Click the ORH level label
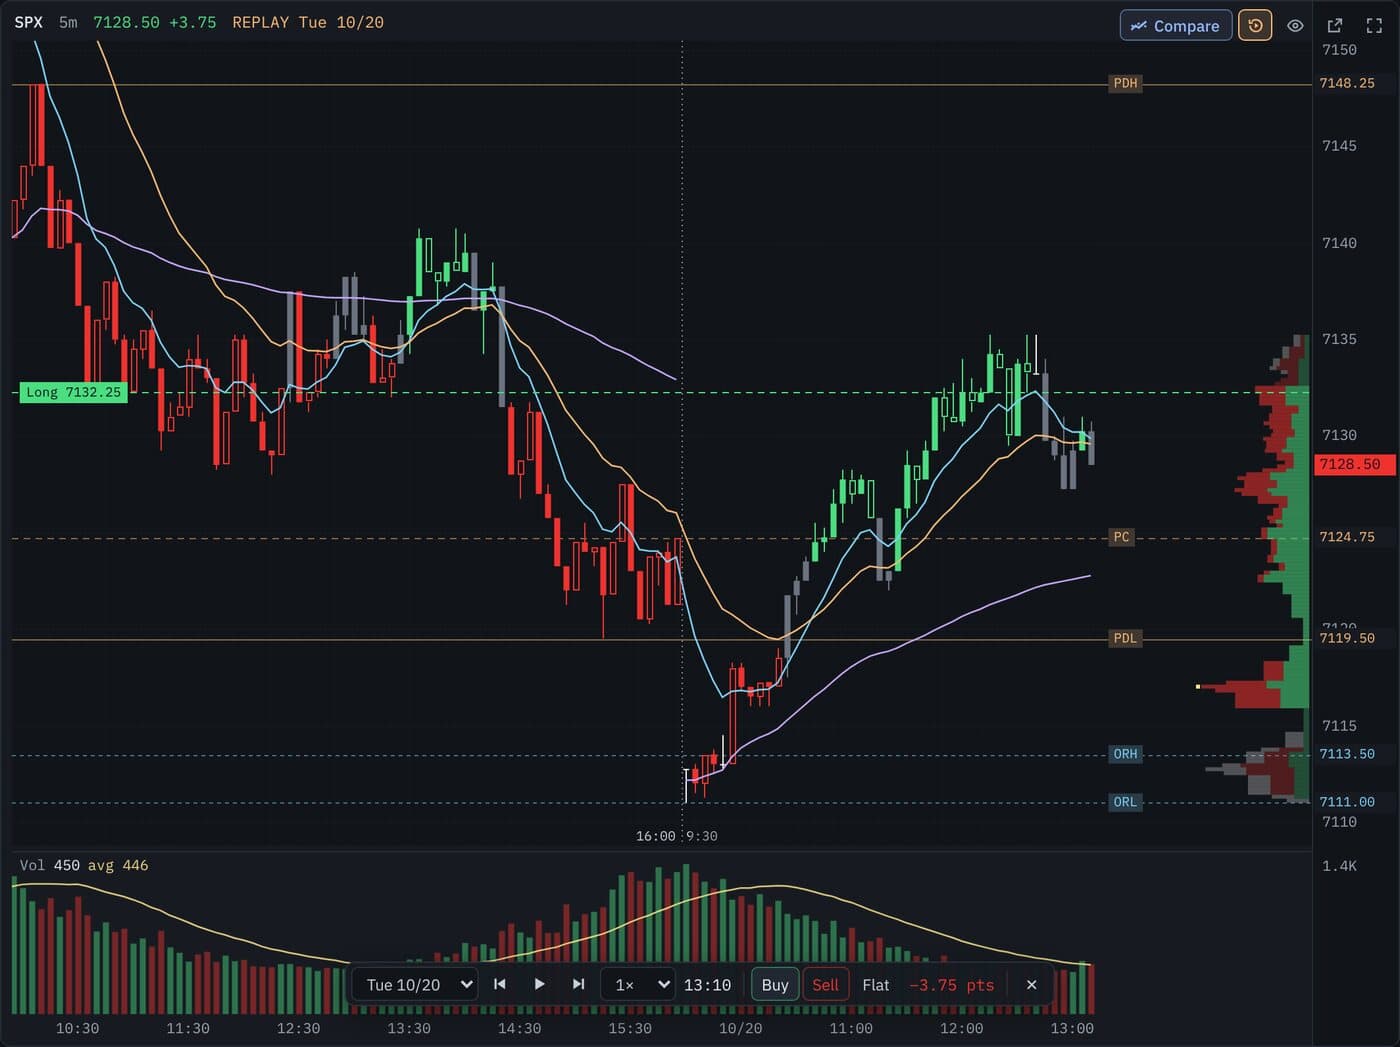 click(x=1125, y=754)
